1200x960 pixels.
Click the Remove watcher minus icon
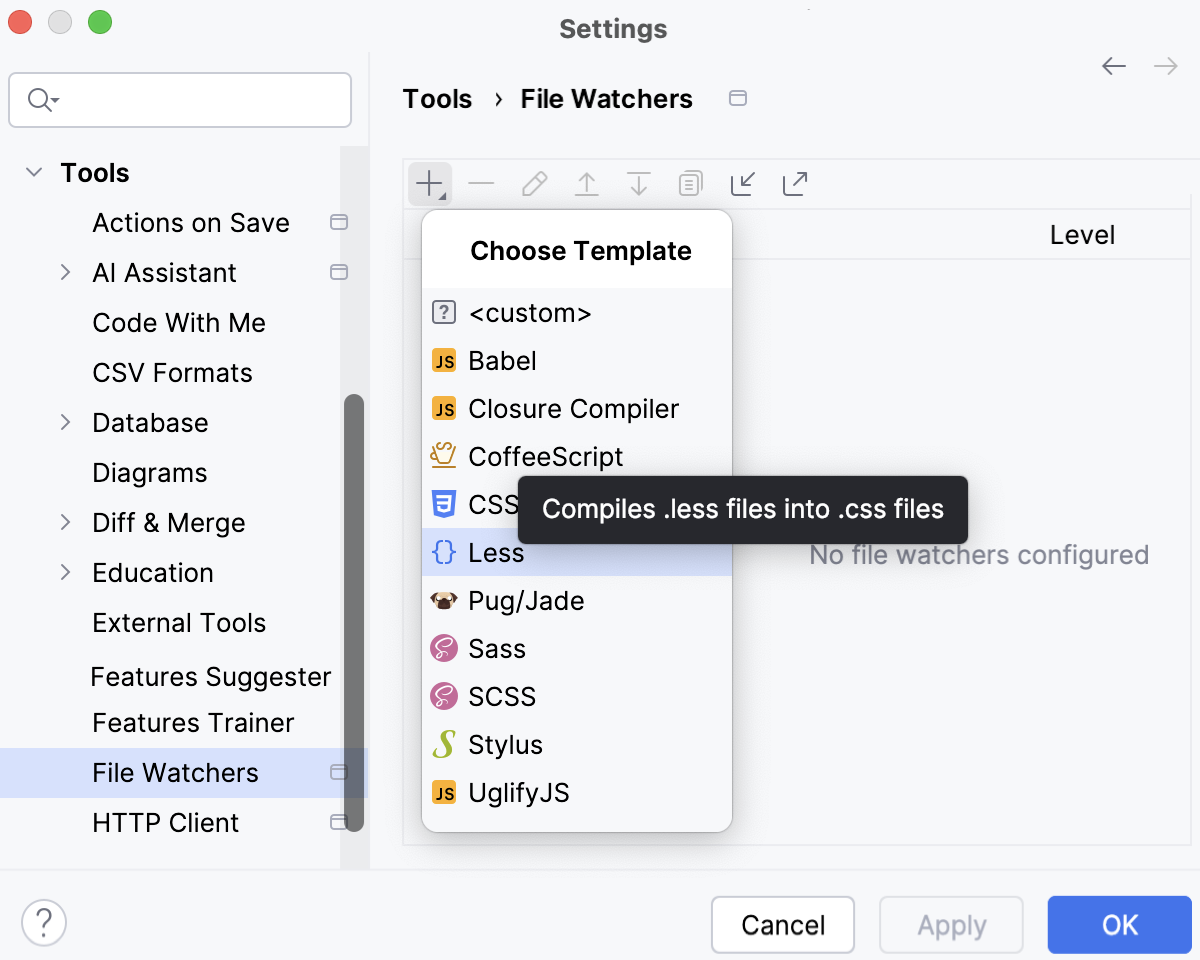coord(482,183)
